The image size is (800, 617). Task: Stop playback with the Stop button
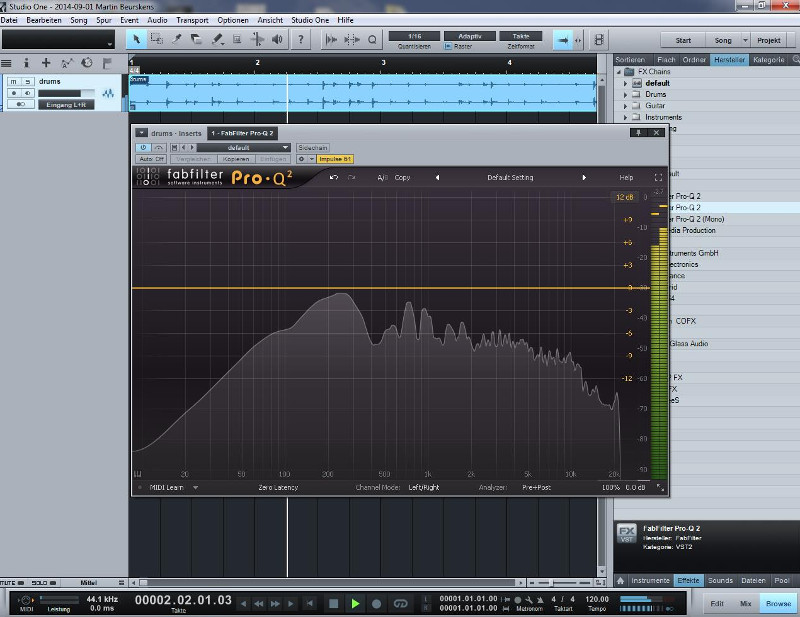pyautogui.click(x=334, y=604)
